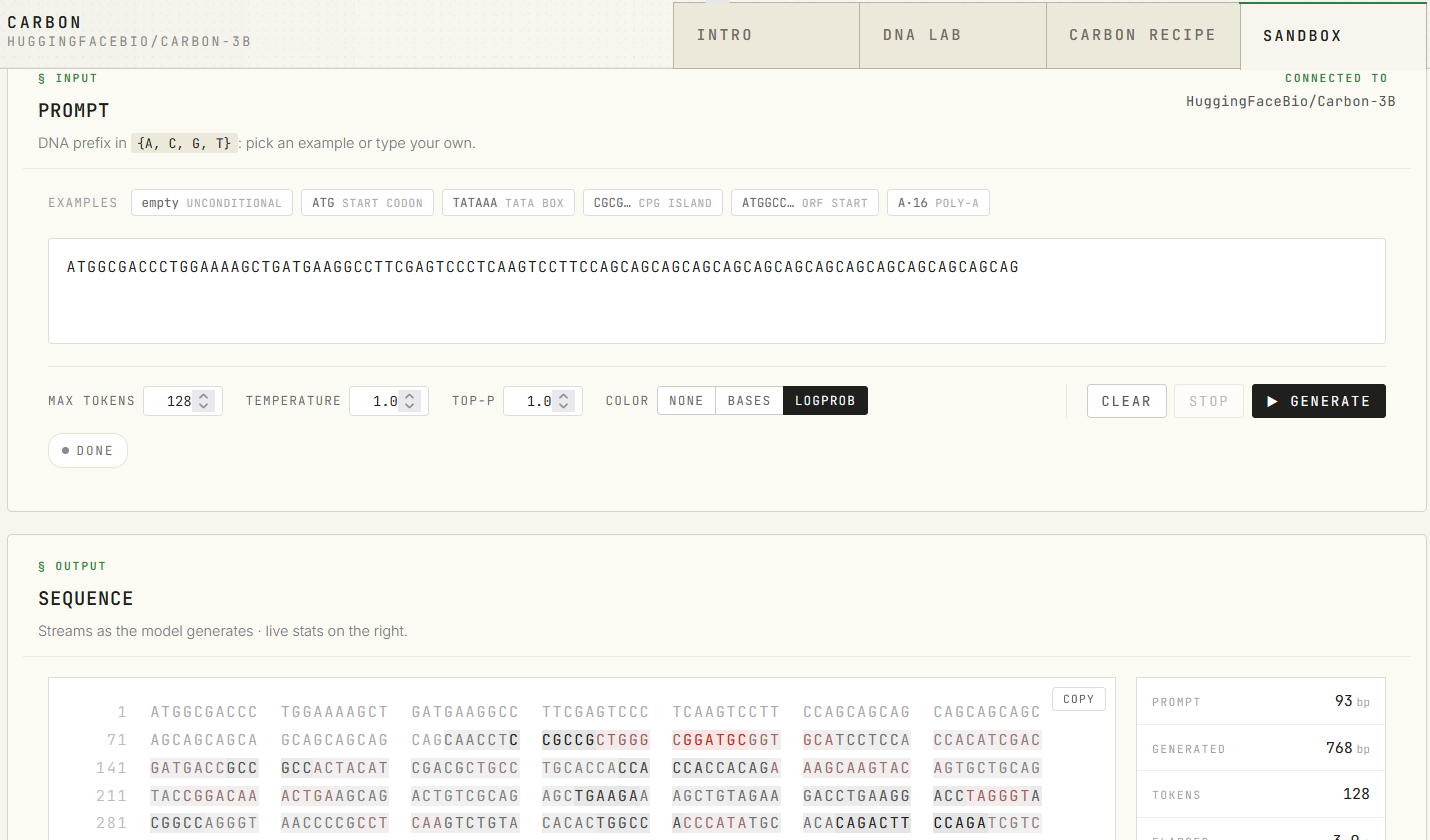Pick the CGCG CPG ISLAND example
Viewport: 1430px width, 840px height.
coord(653,203)
